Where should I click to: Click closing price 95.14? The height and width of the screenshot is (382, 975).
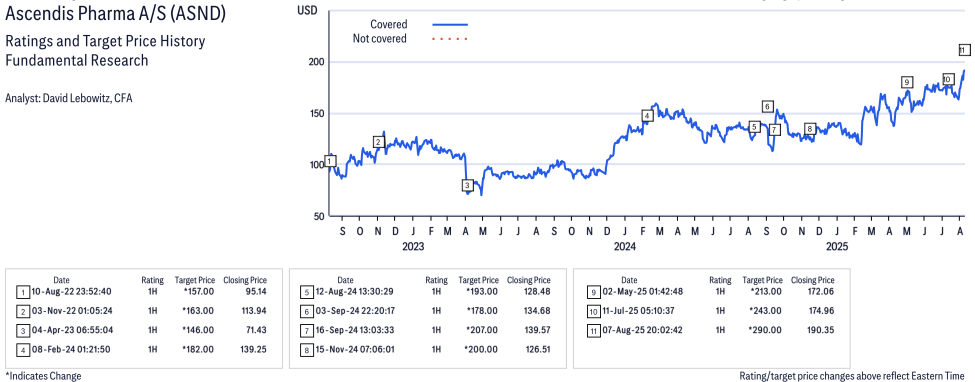click(x=256, y=291)
